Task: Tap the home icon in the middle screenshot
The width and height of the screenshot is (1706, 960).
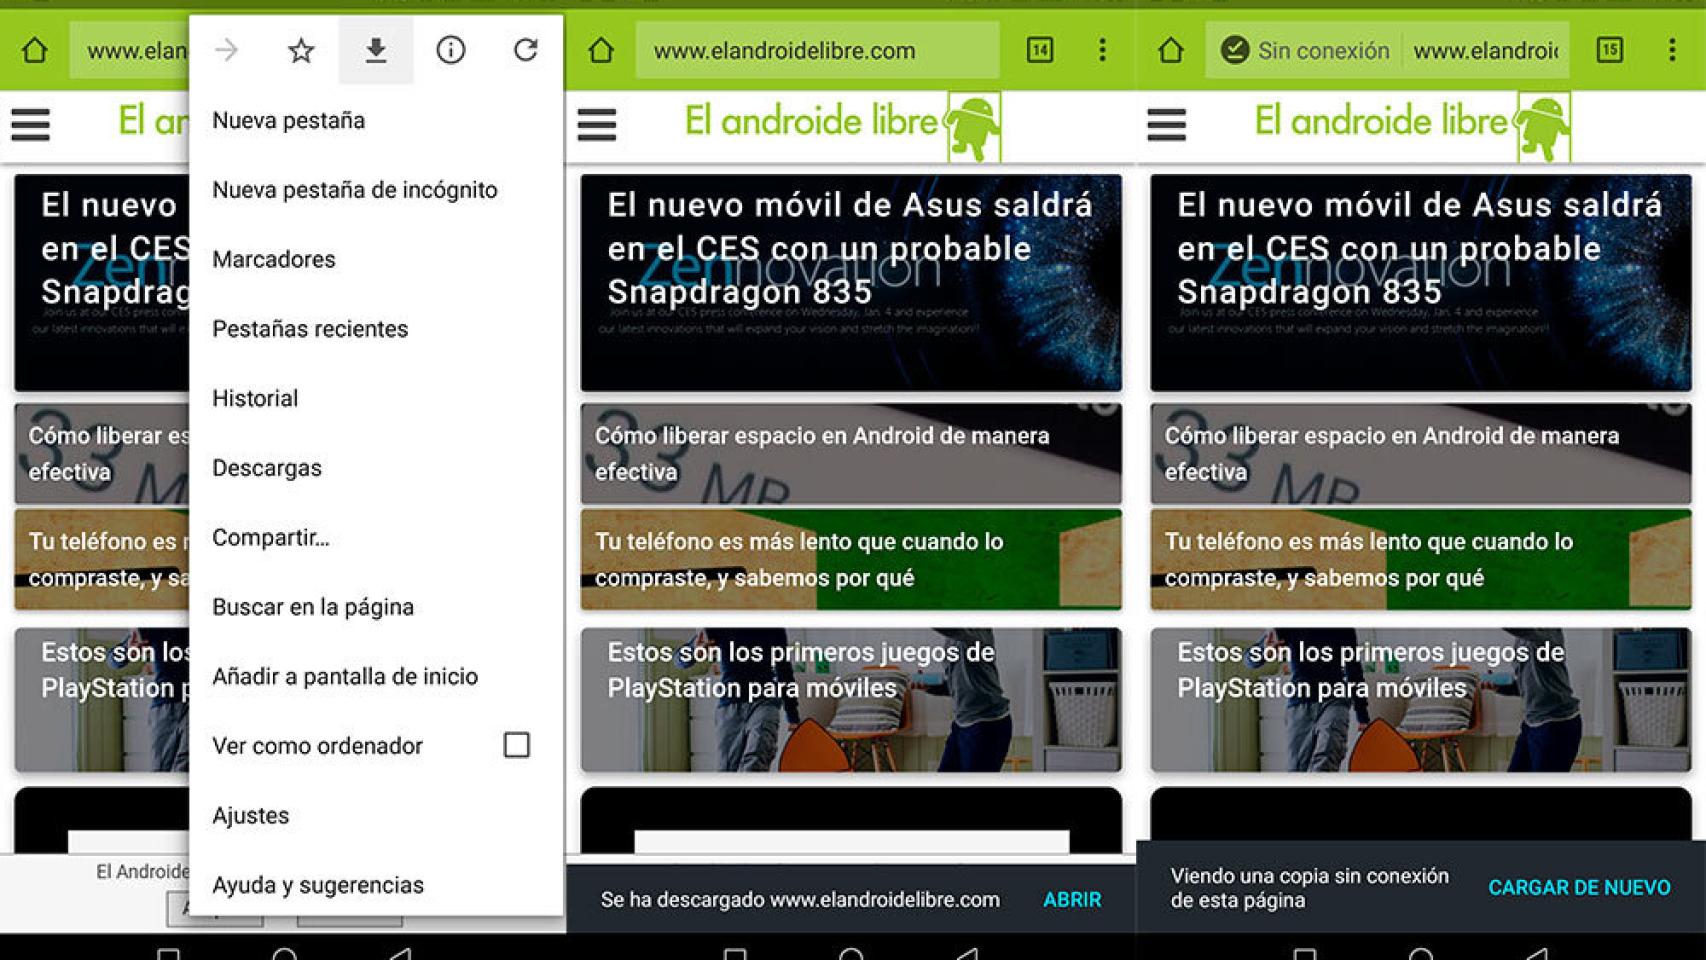Action: pyautogui.click(x=601, y=50)
